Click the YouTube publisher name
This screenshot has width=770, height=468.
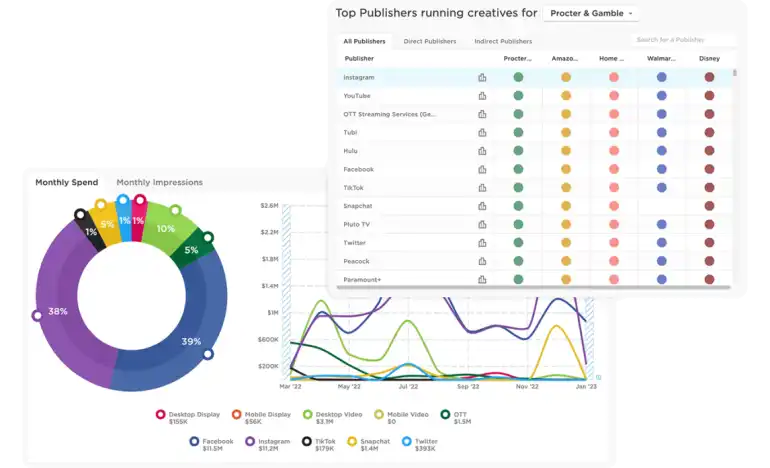(x=357, y=96)
